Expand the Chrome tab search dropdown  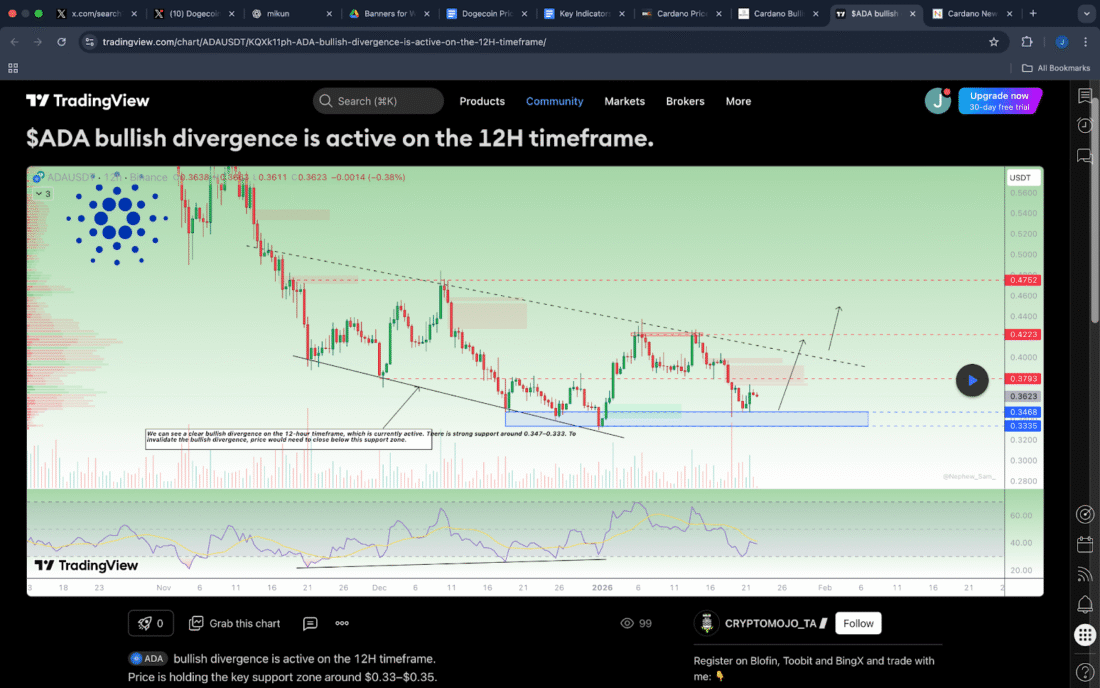[1086, 14]
